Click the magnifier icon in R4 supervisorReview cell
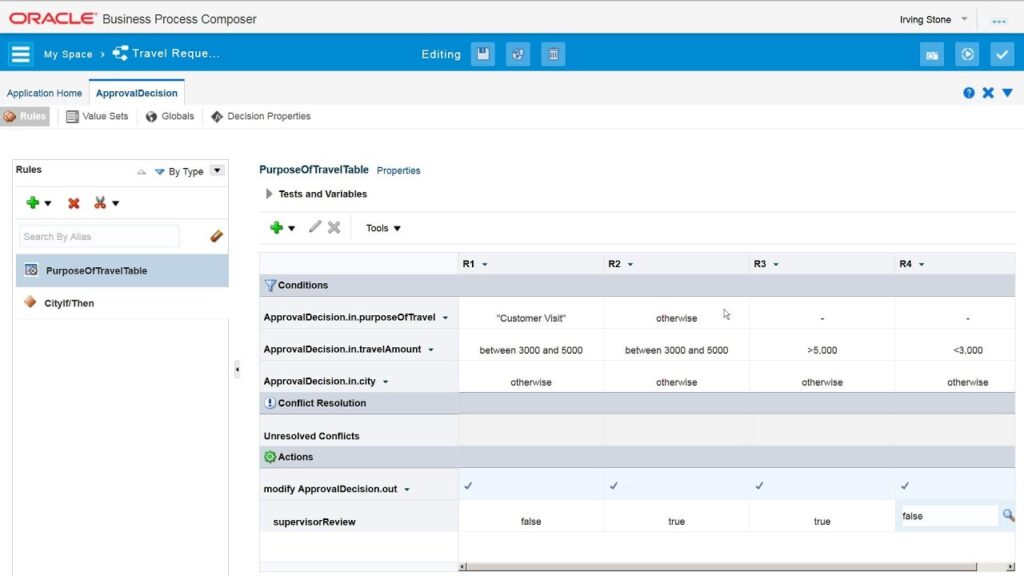1024x576 pixels. (x=1008, y=515)
